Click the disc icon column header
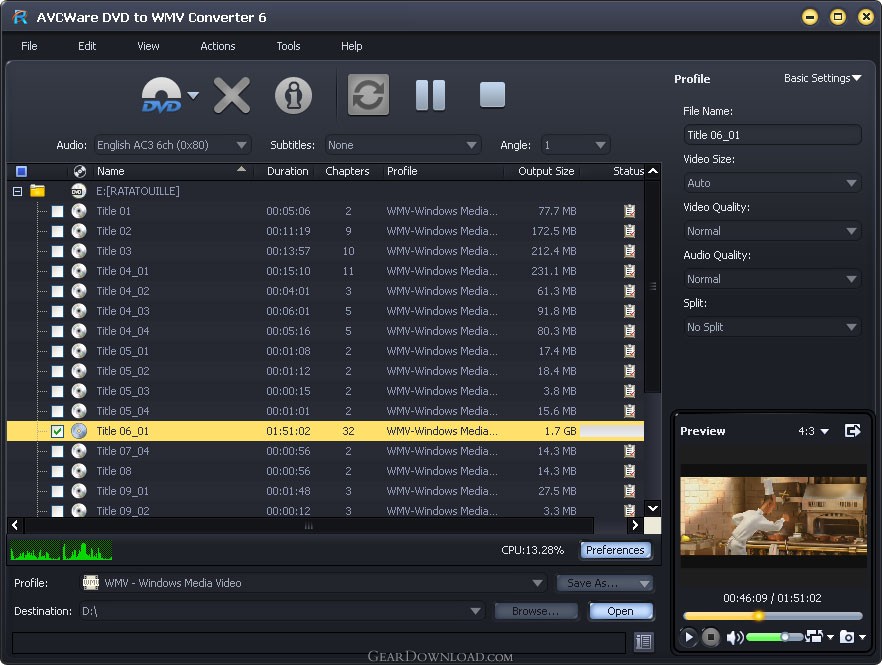Screen dimensions: 882x665 tap(80, 171)
